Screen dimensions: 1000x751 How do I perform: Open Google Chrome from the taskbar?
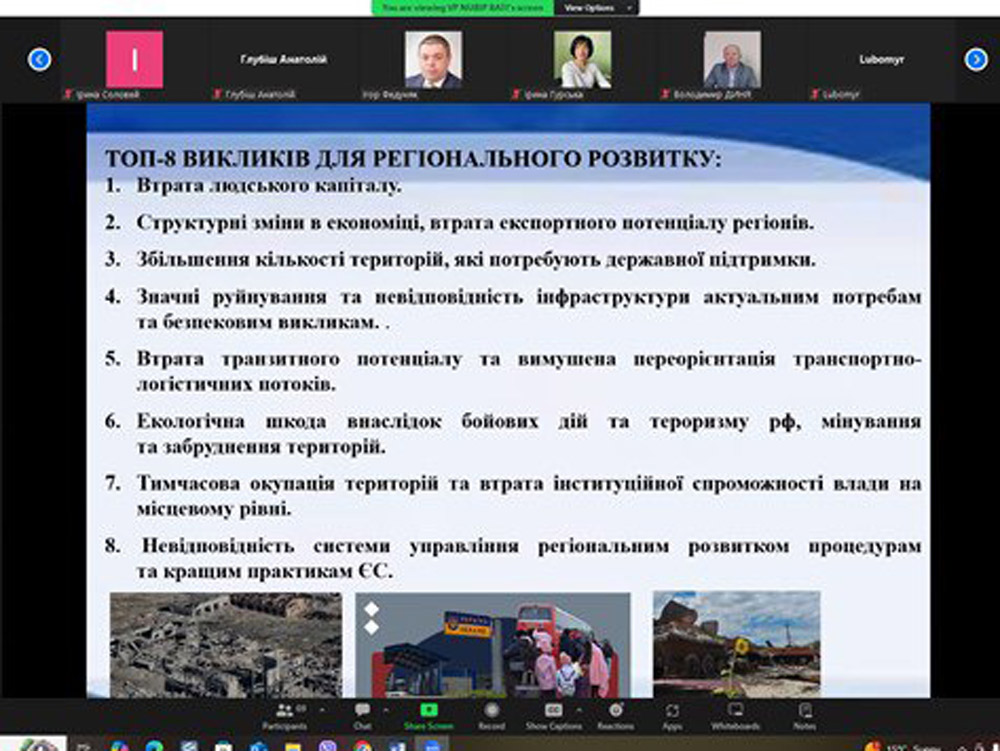coord(363,745)
